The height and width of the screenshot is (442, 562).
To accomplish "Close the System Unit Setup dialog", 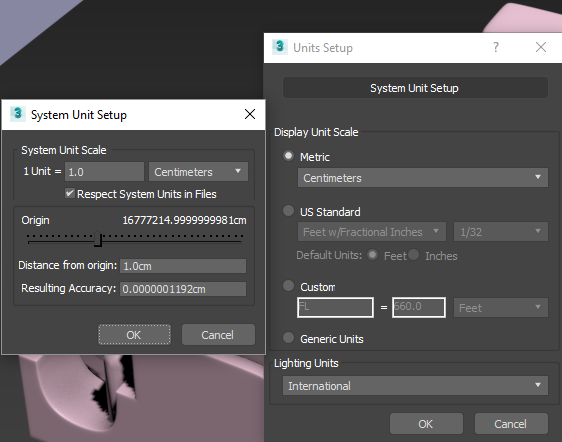I will pos(250,114).
